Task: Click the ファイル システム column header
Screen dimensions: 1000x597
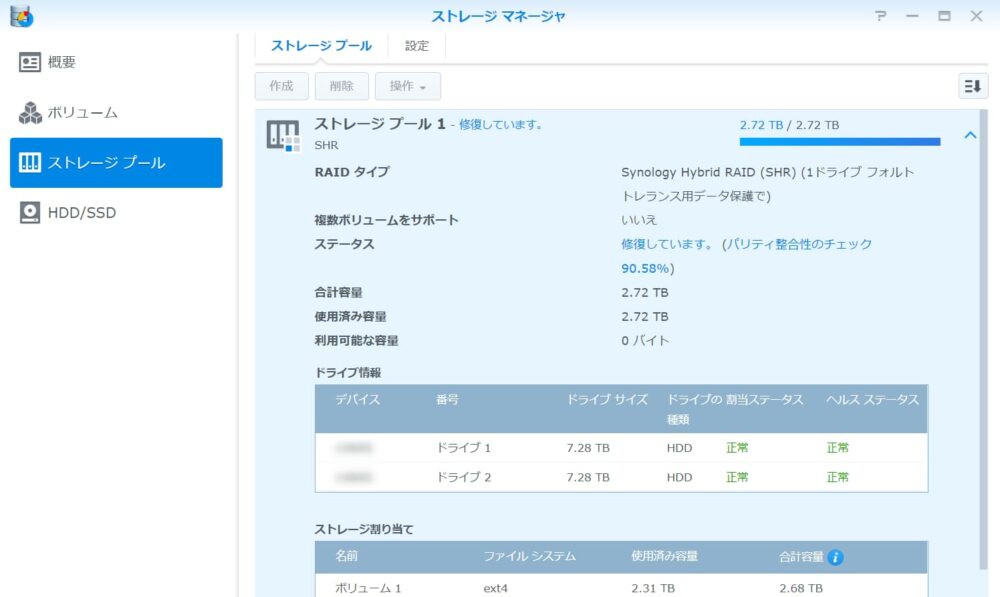Action: click(x=529, y=556)
